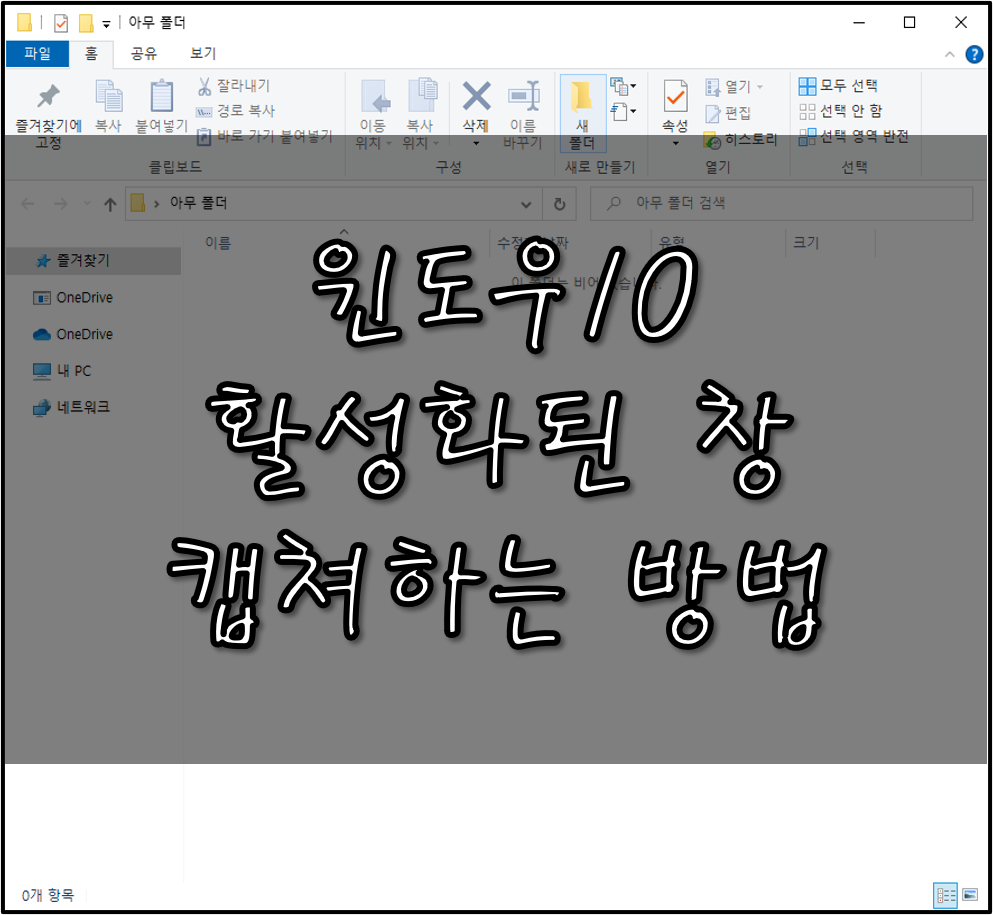Click the 아무 폴더 검색 search box

pyautogui.click(x=781, y=204)
